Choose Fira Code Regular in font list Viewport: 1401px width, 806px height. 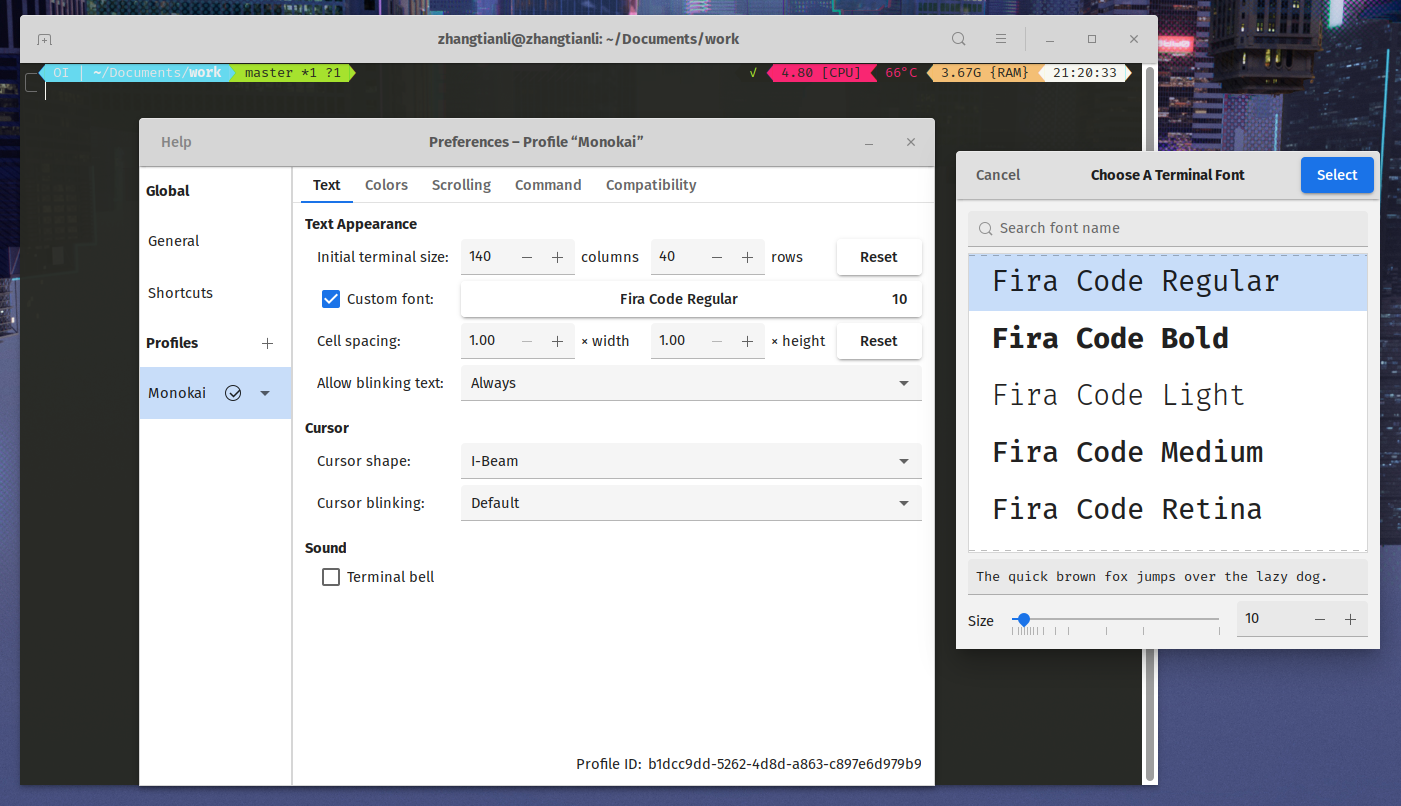coord(1167,282)
